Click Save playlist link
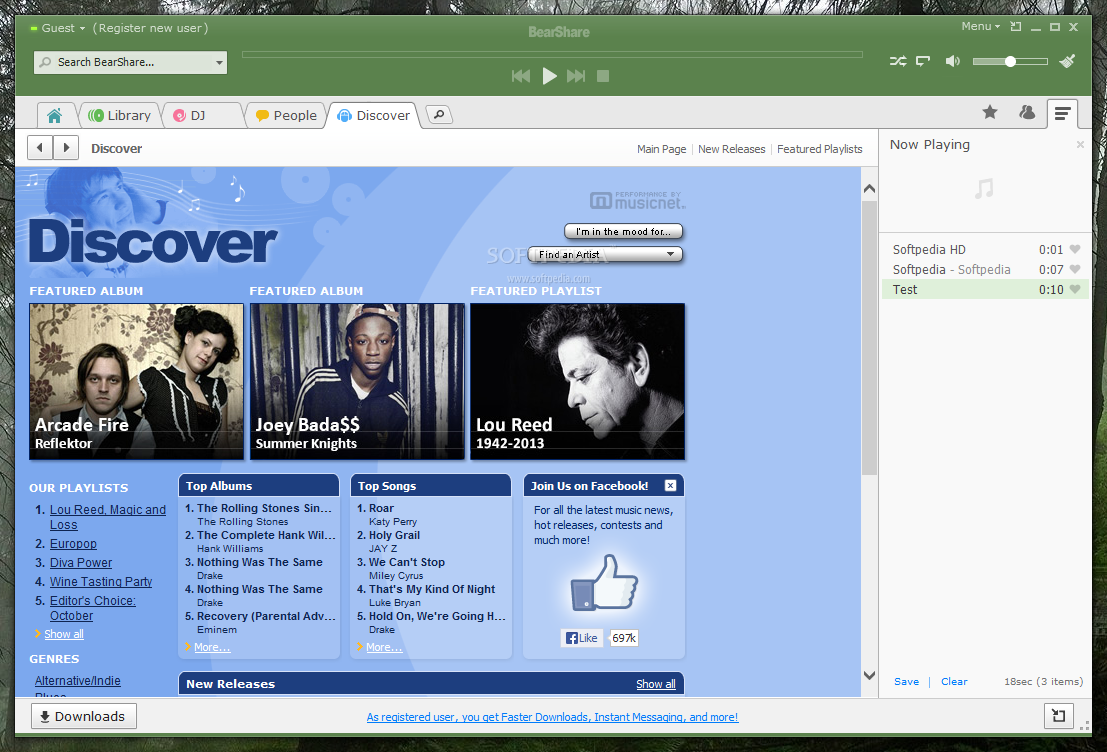Image resolution: width=1107 pixels, height=752 pixels. click(x=906, y=681)
